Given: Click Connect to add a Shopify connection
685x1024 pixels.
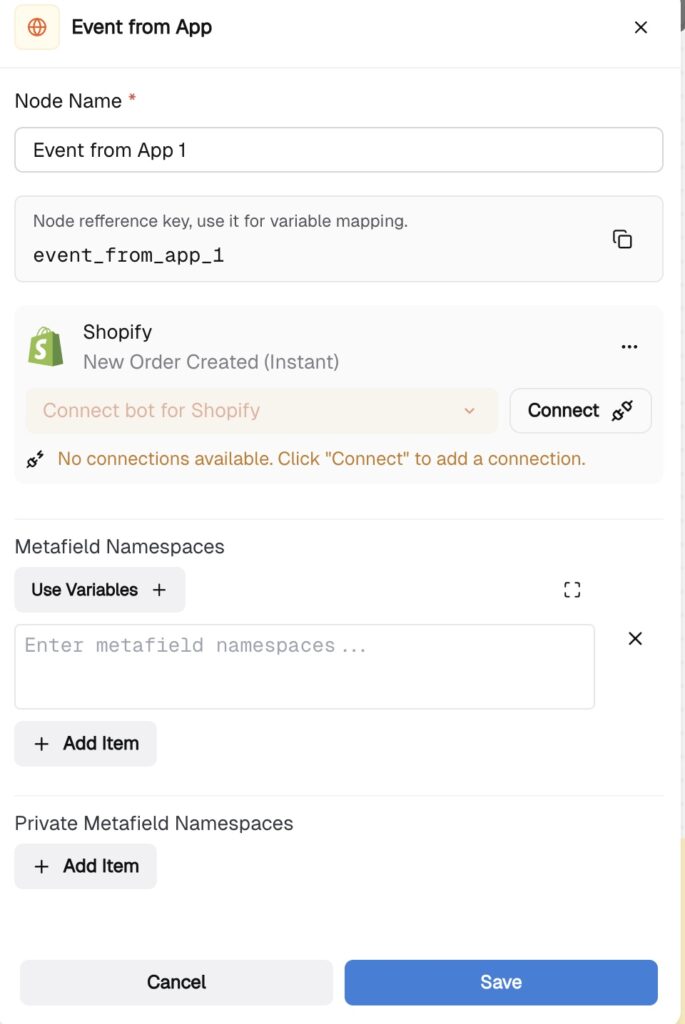Looking at the screenshot, I should tap(580, 411).
